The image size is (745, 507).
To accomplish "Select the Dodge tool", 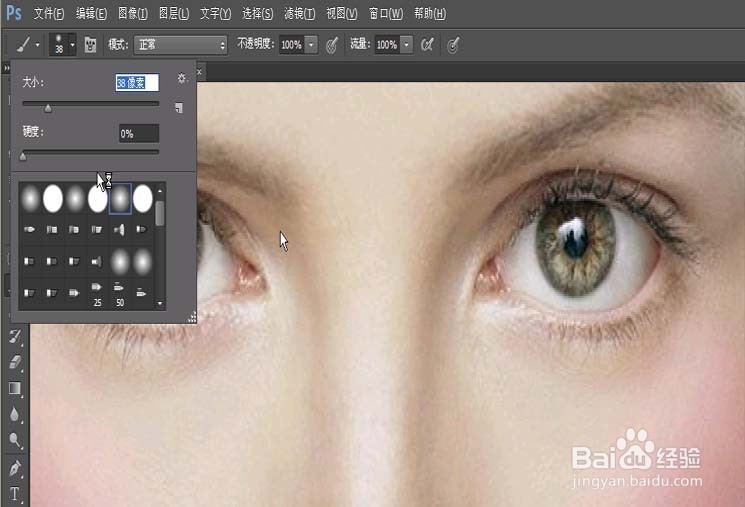I will 15,441.
